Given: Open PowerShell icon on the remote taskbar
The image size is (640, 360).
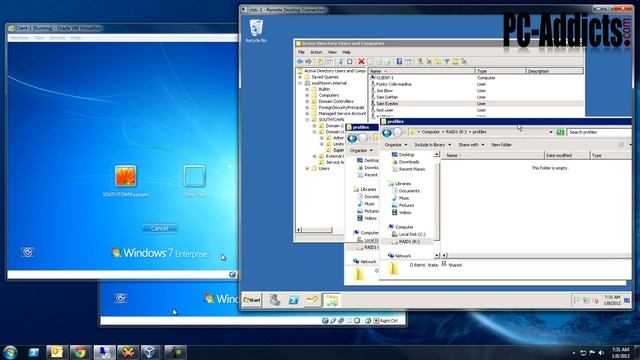Looking at the screenshot, I should point(293,300).
